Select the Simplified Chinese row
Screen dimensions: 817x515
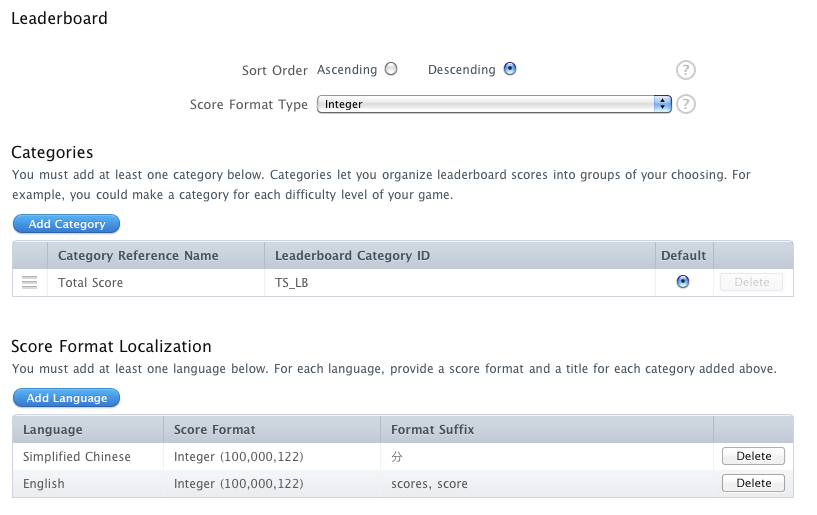coord(403,457)
